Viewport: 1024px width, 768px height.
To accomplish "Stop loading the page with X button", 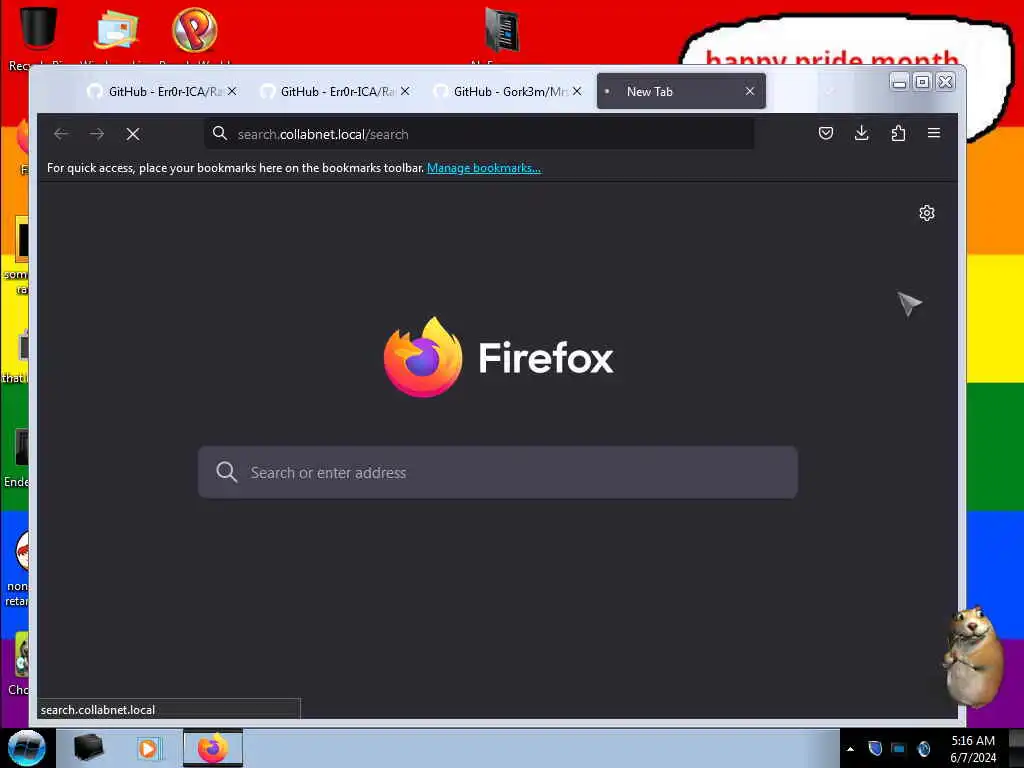I will [x=133, y=135].
